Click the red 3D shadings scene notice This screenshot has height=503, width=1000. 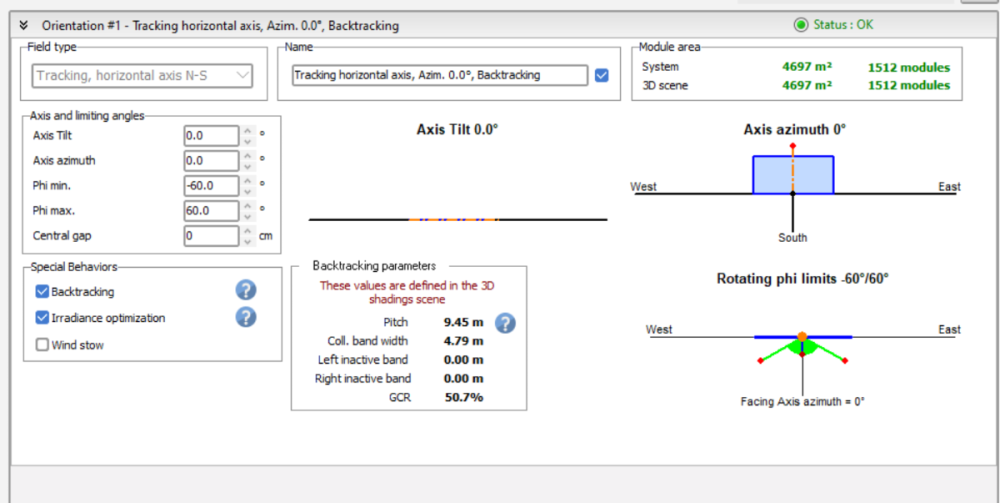407,293
